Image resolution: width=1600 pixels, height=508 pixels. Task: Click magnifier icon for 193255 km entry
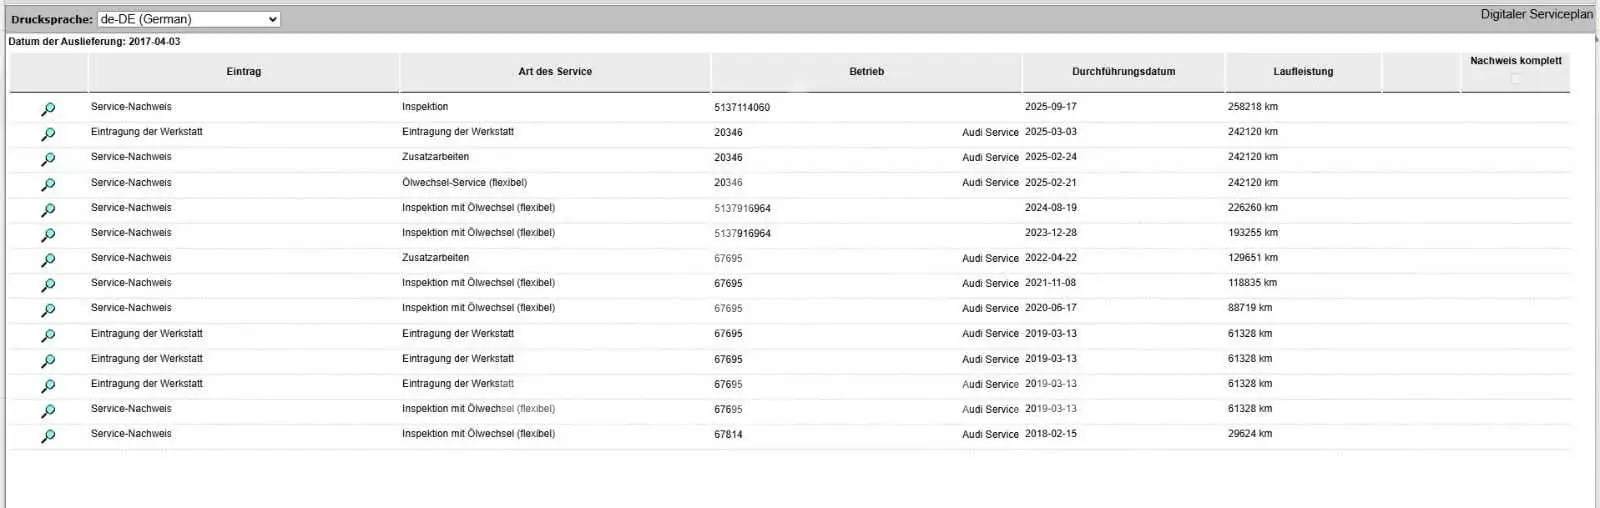point(48,235)
